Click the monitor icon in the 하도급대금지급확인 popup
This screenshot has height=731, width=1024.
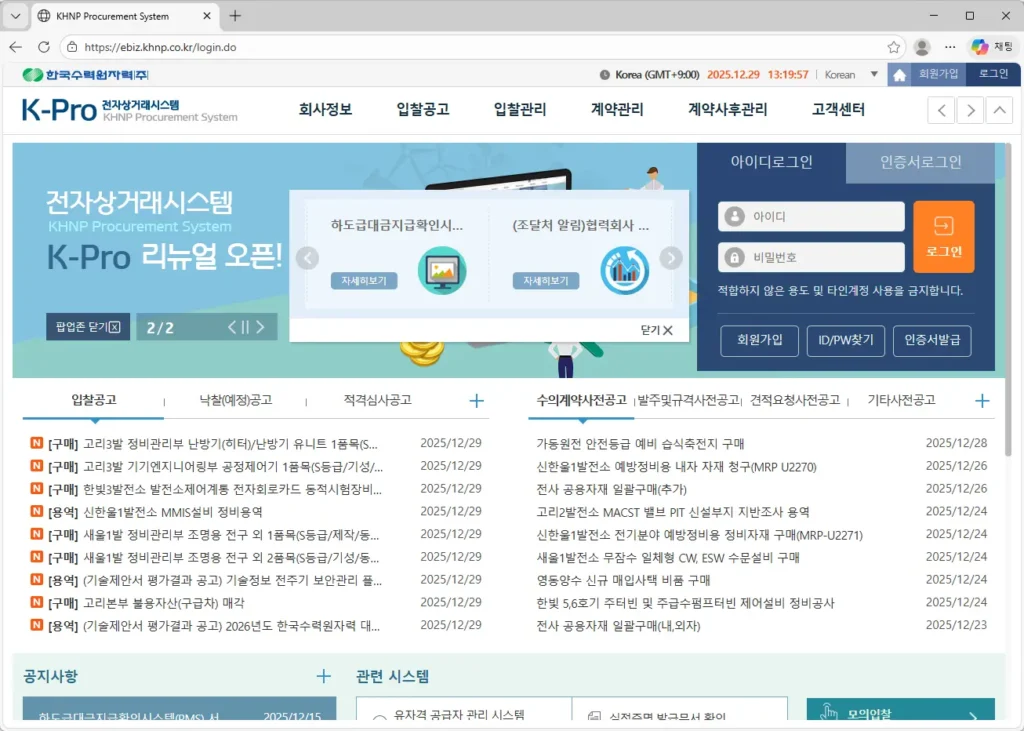point(441,269)
